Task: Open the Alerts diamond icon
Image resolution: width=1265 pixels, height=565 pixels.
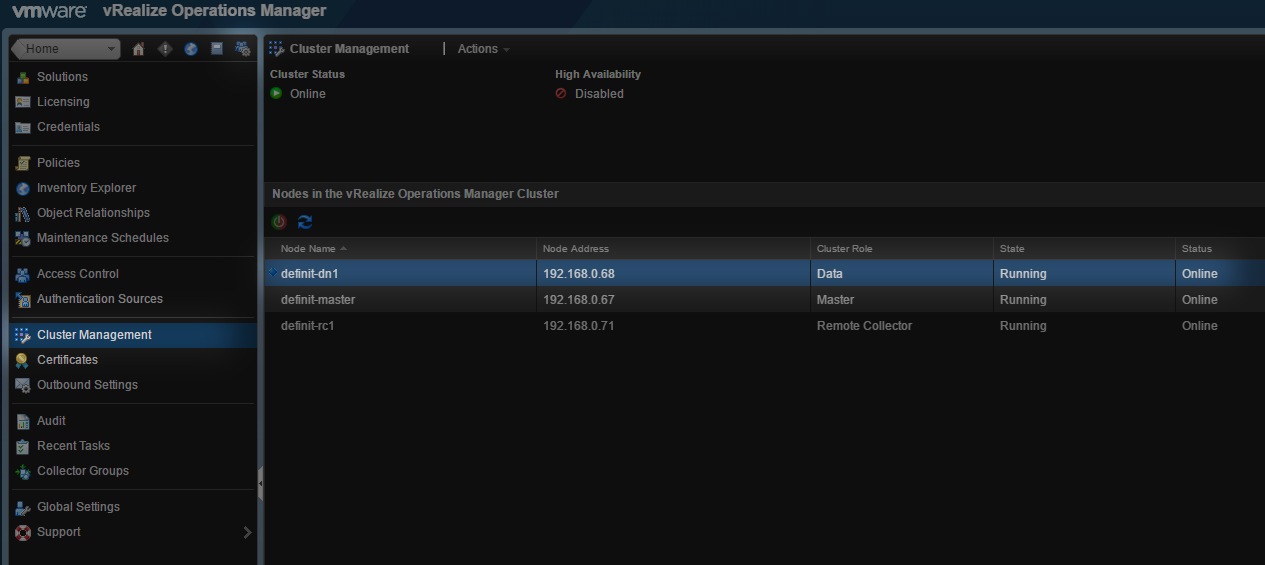Action: coord(165,49)
